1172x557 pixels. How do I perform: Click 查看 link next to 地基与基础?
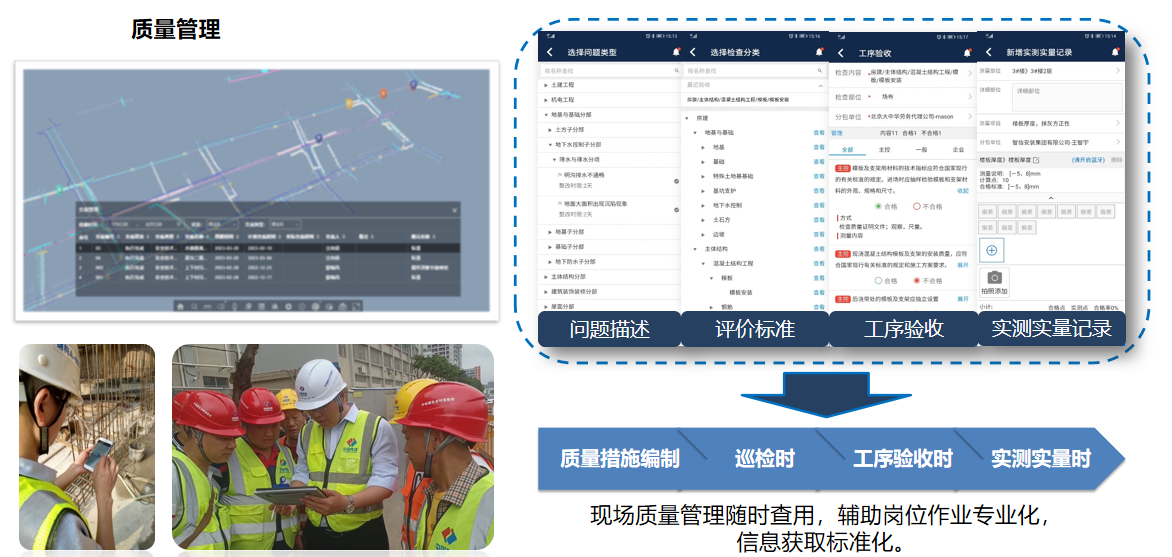point(819,132)
